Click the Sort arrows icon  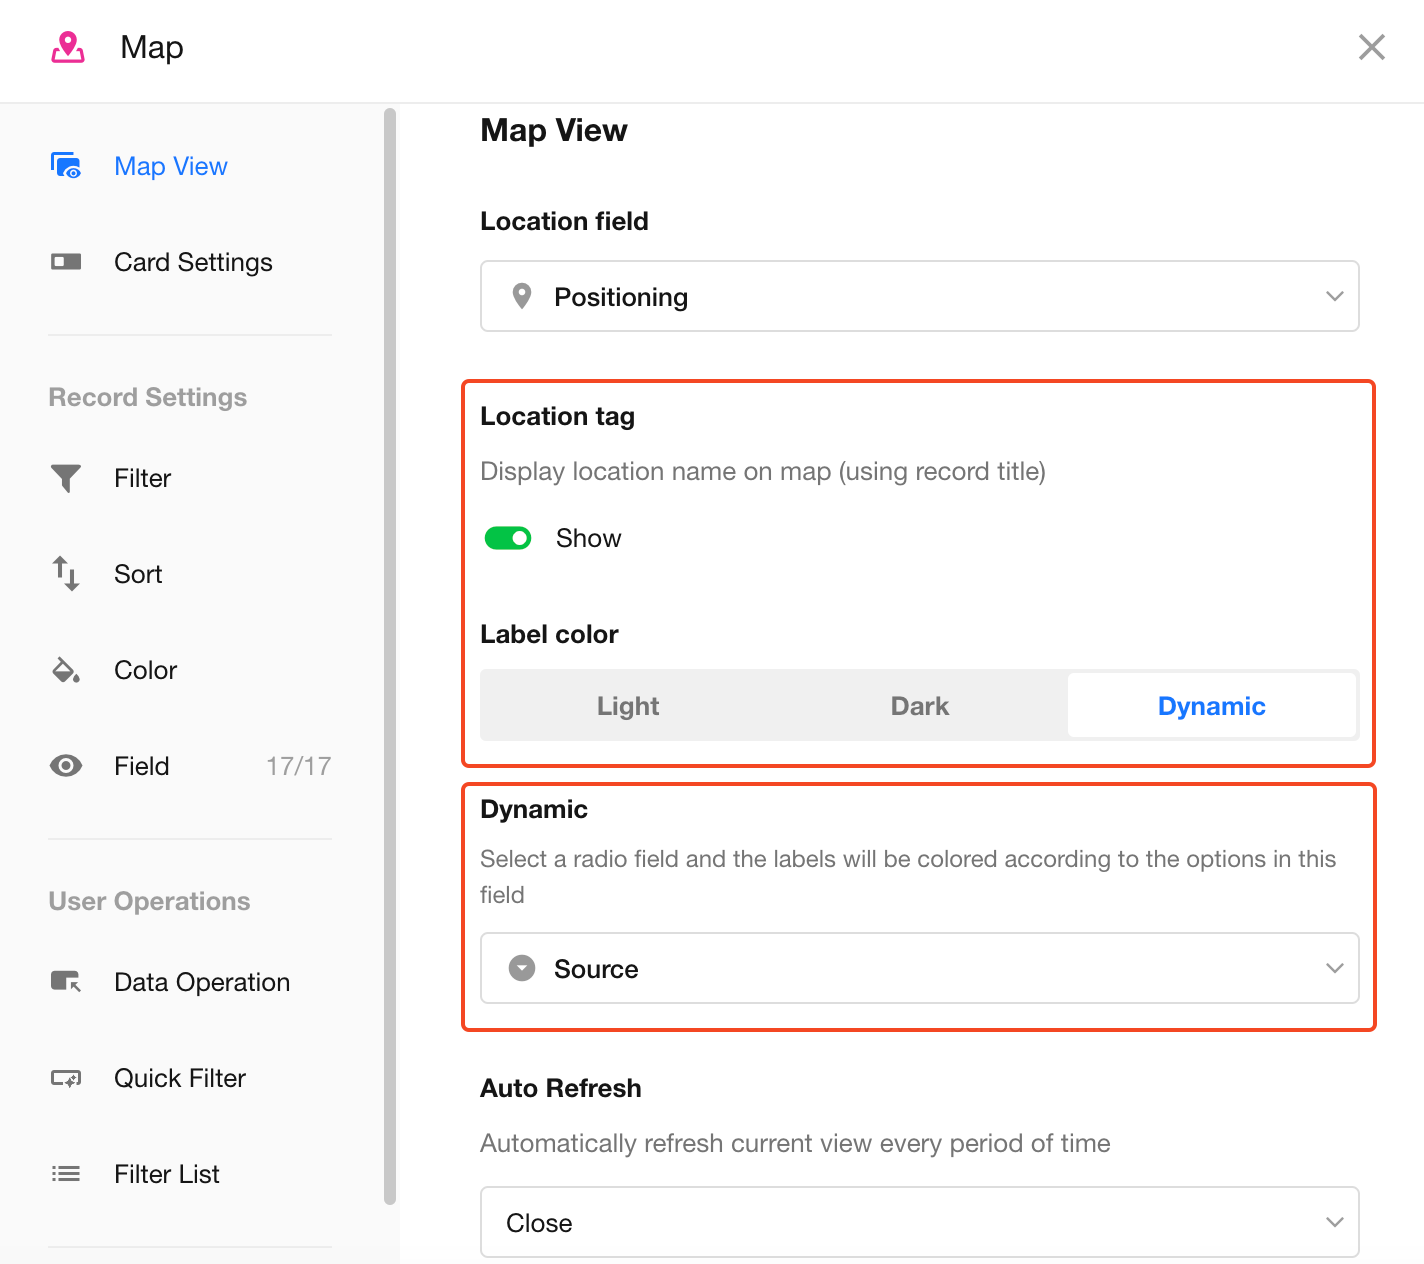point(66,574)
